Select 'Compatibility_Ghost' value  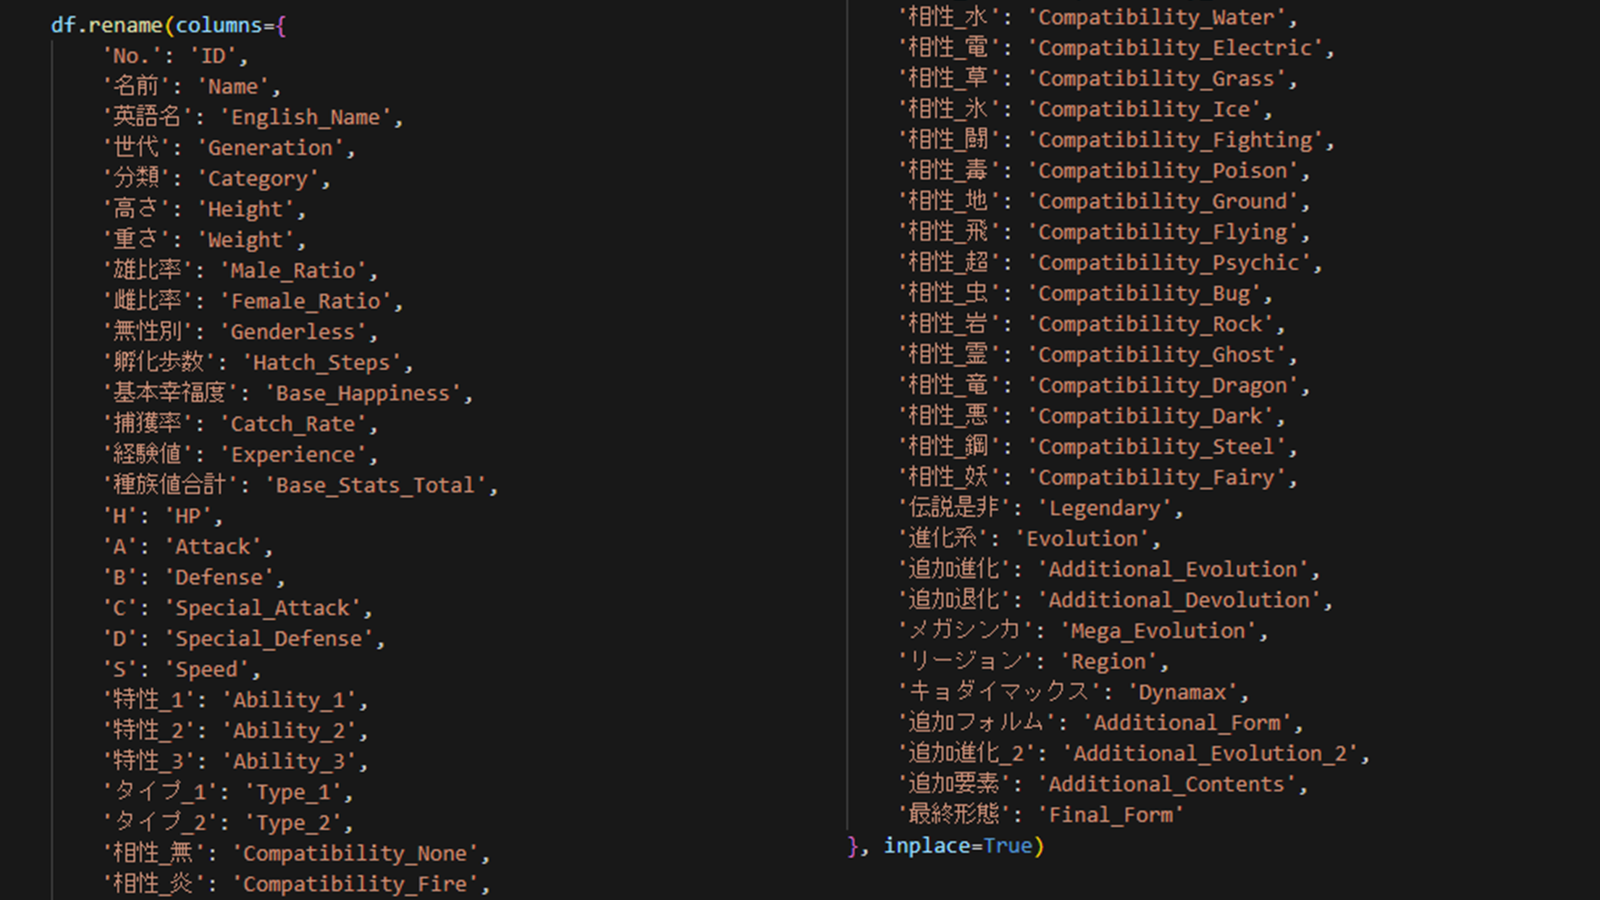click(x=1156, y=354)
